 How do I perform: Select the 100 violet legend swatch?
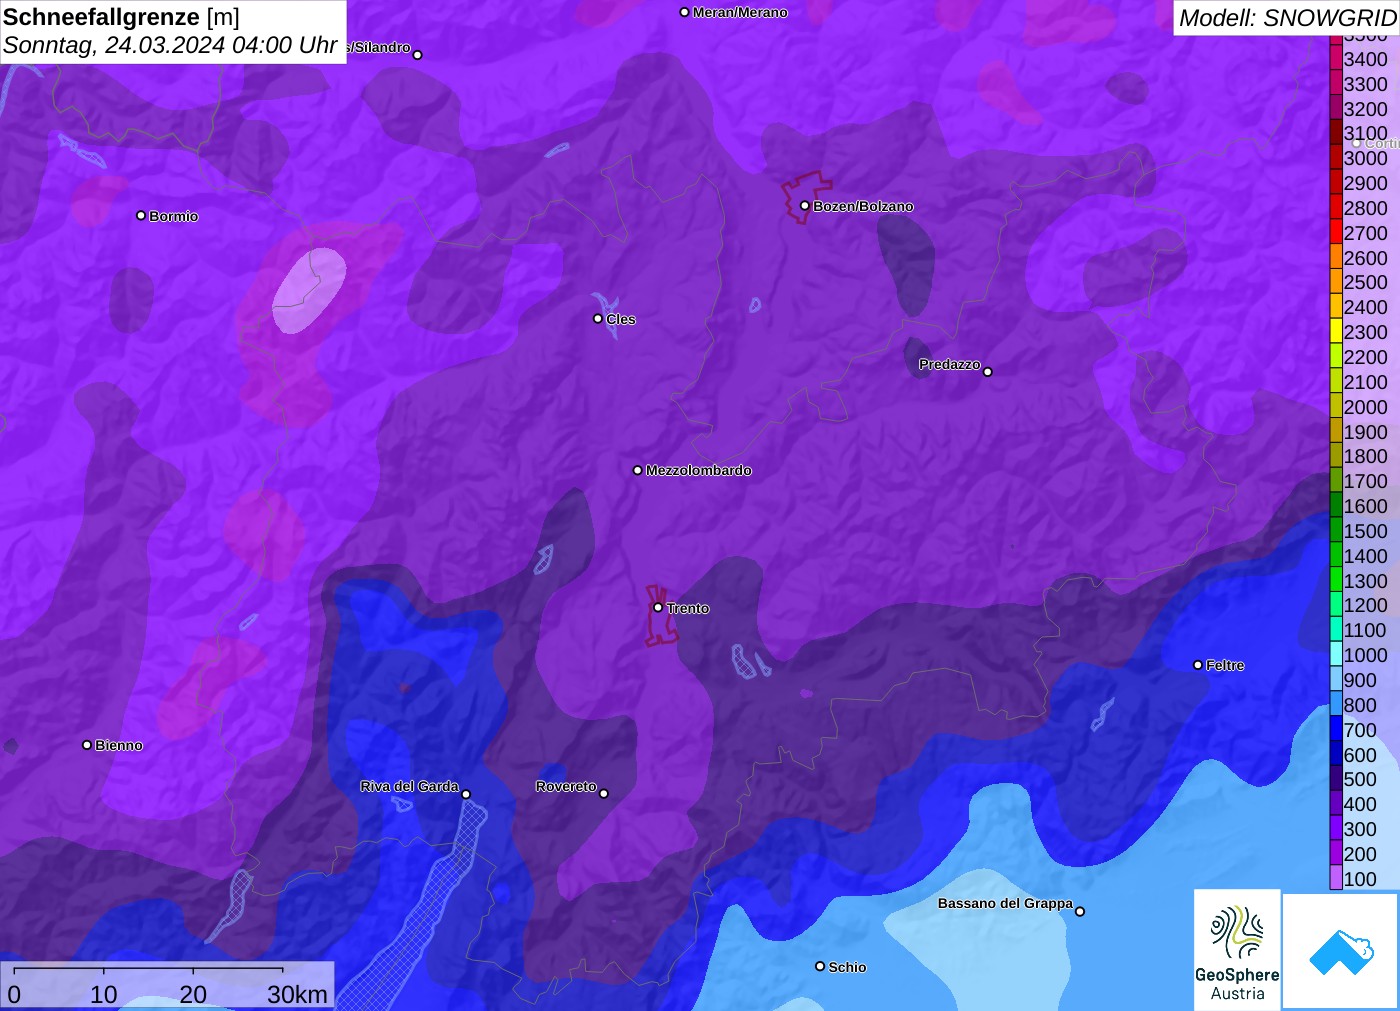pyautogui.click(x=1336, y=878)
